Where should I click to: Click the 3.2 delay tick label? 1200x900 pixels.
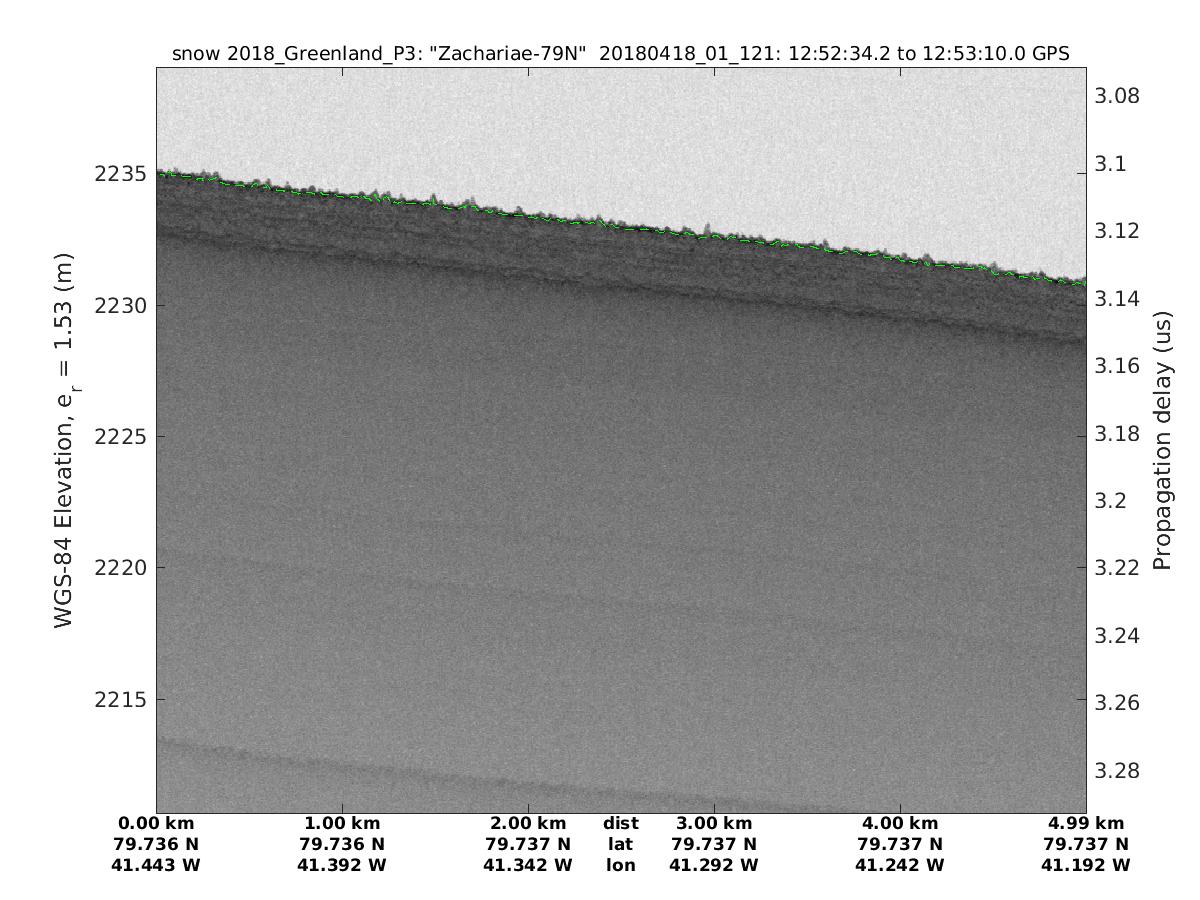point(1112,501)
